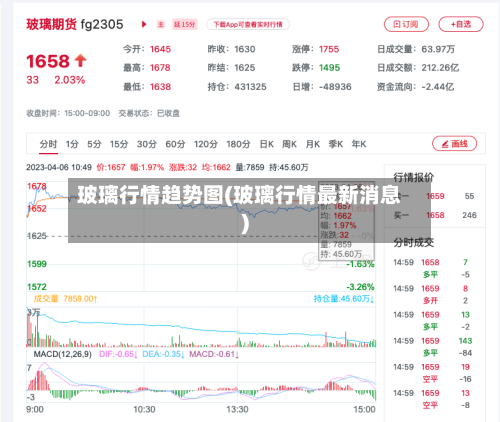500x422 pixels.
Task: Click the 玻璃期货 title text
Action: pos(51,24)
